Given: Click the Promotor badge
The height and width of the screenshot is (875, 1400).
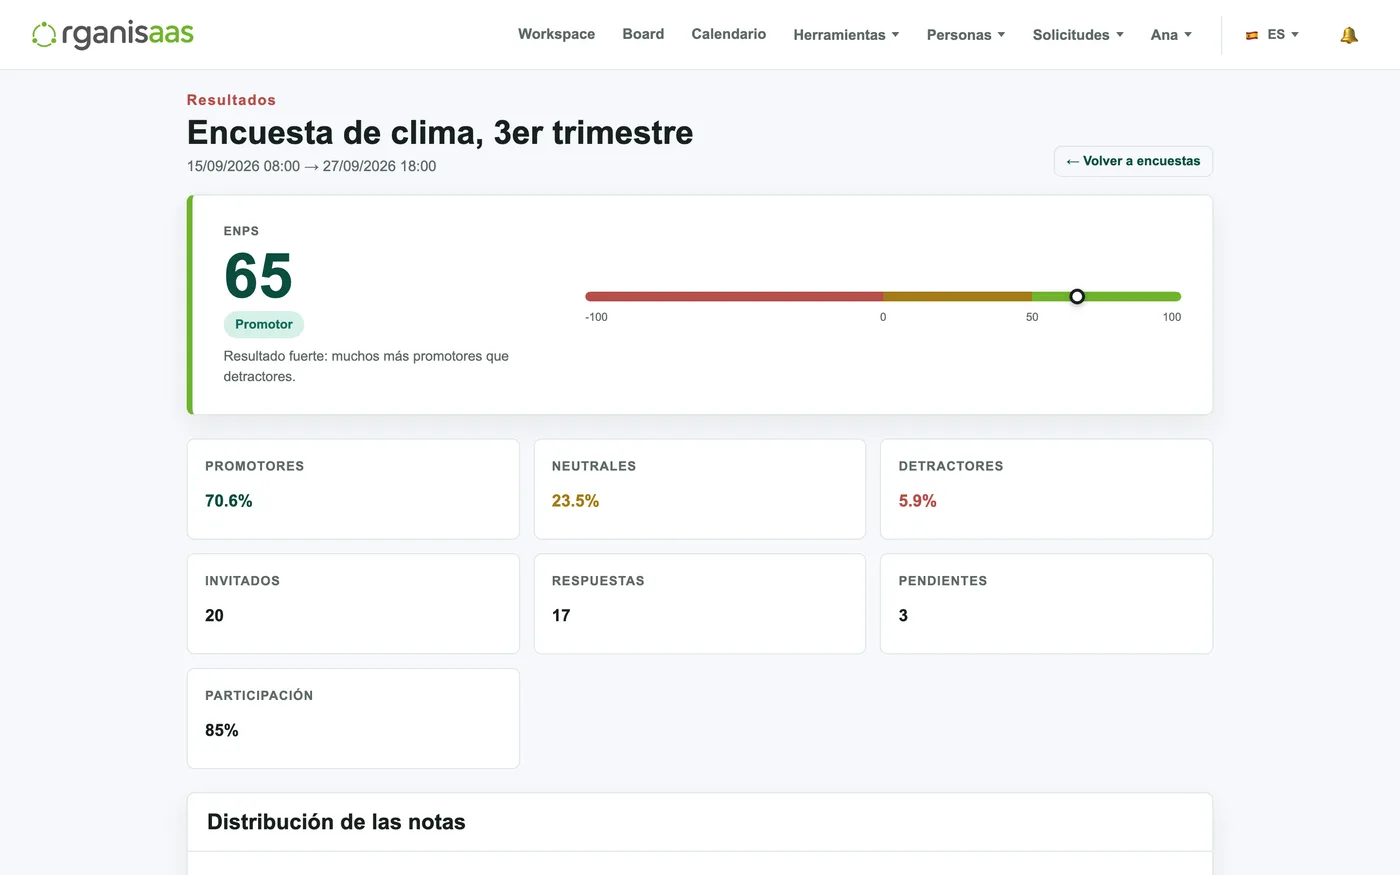Looking at the screenshot, I should (264, 324).
